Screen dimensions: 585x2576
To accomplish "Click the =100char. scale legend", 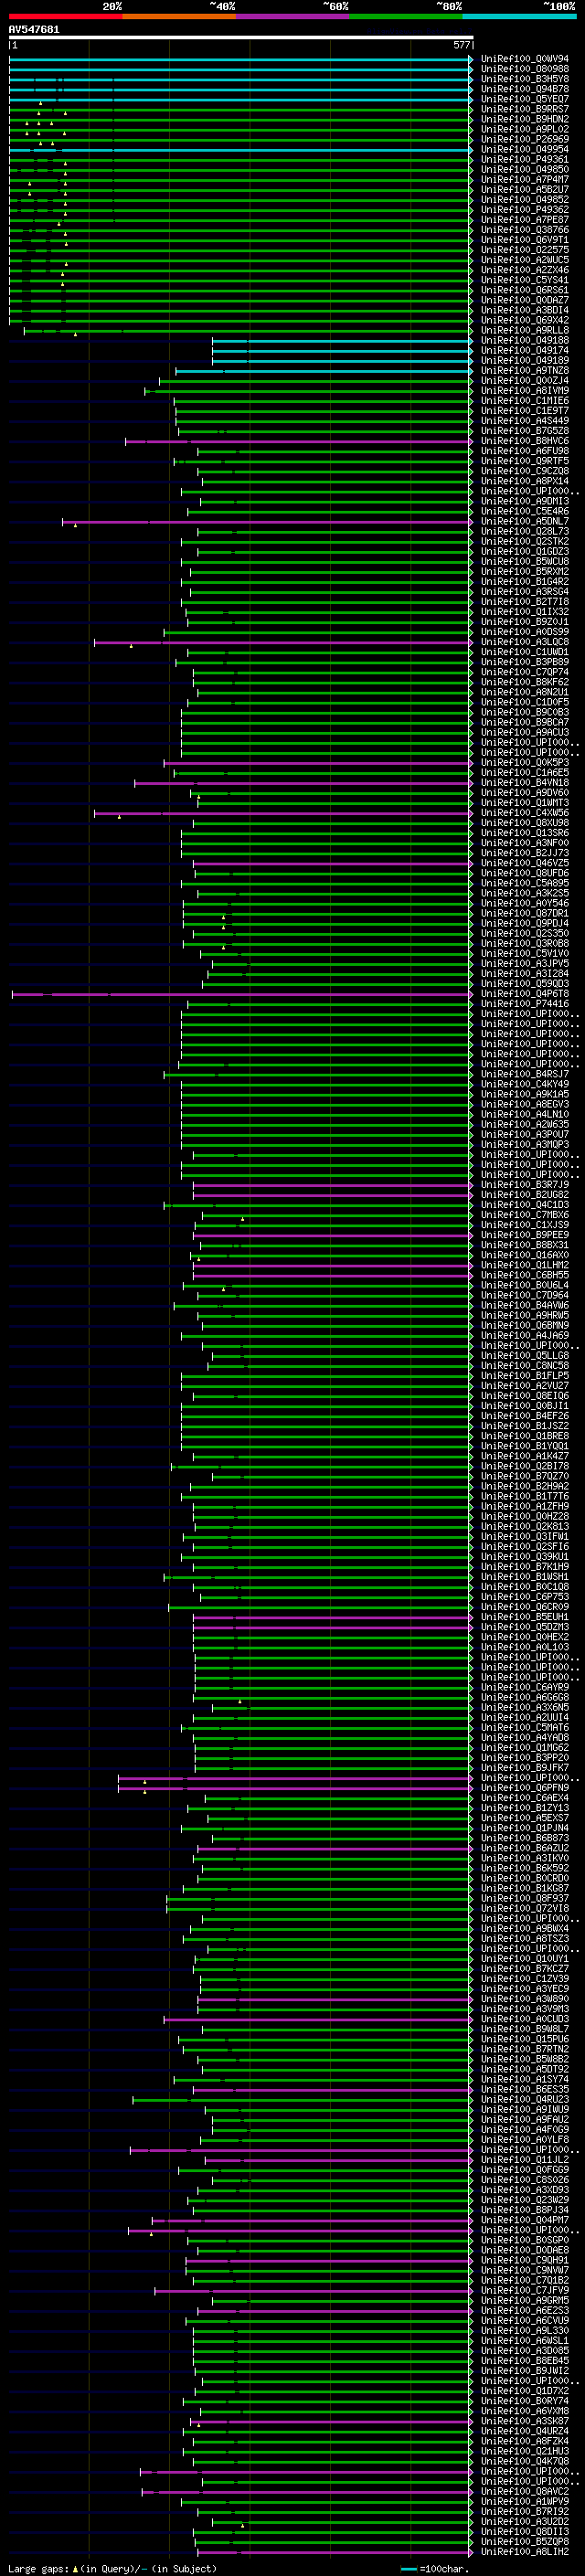I will 434,2568.
